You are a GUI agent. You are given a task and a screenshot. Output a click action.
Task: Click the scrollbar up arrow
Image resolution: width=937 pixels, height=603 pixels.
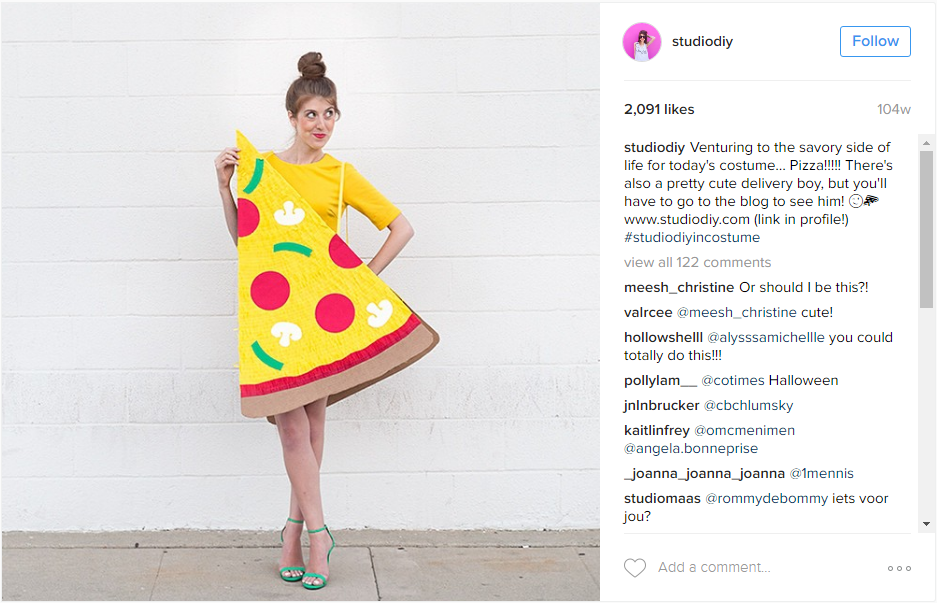[926, 143]
